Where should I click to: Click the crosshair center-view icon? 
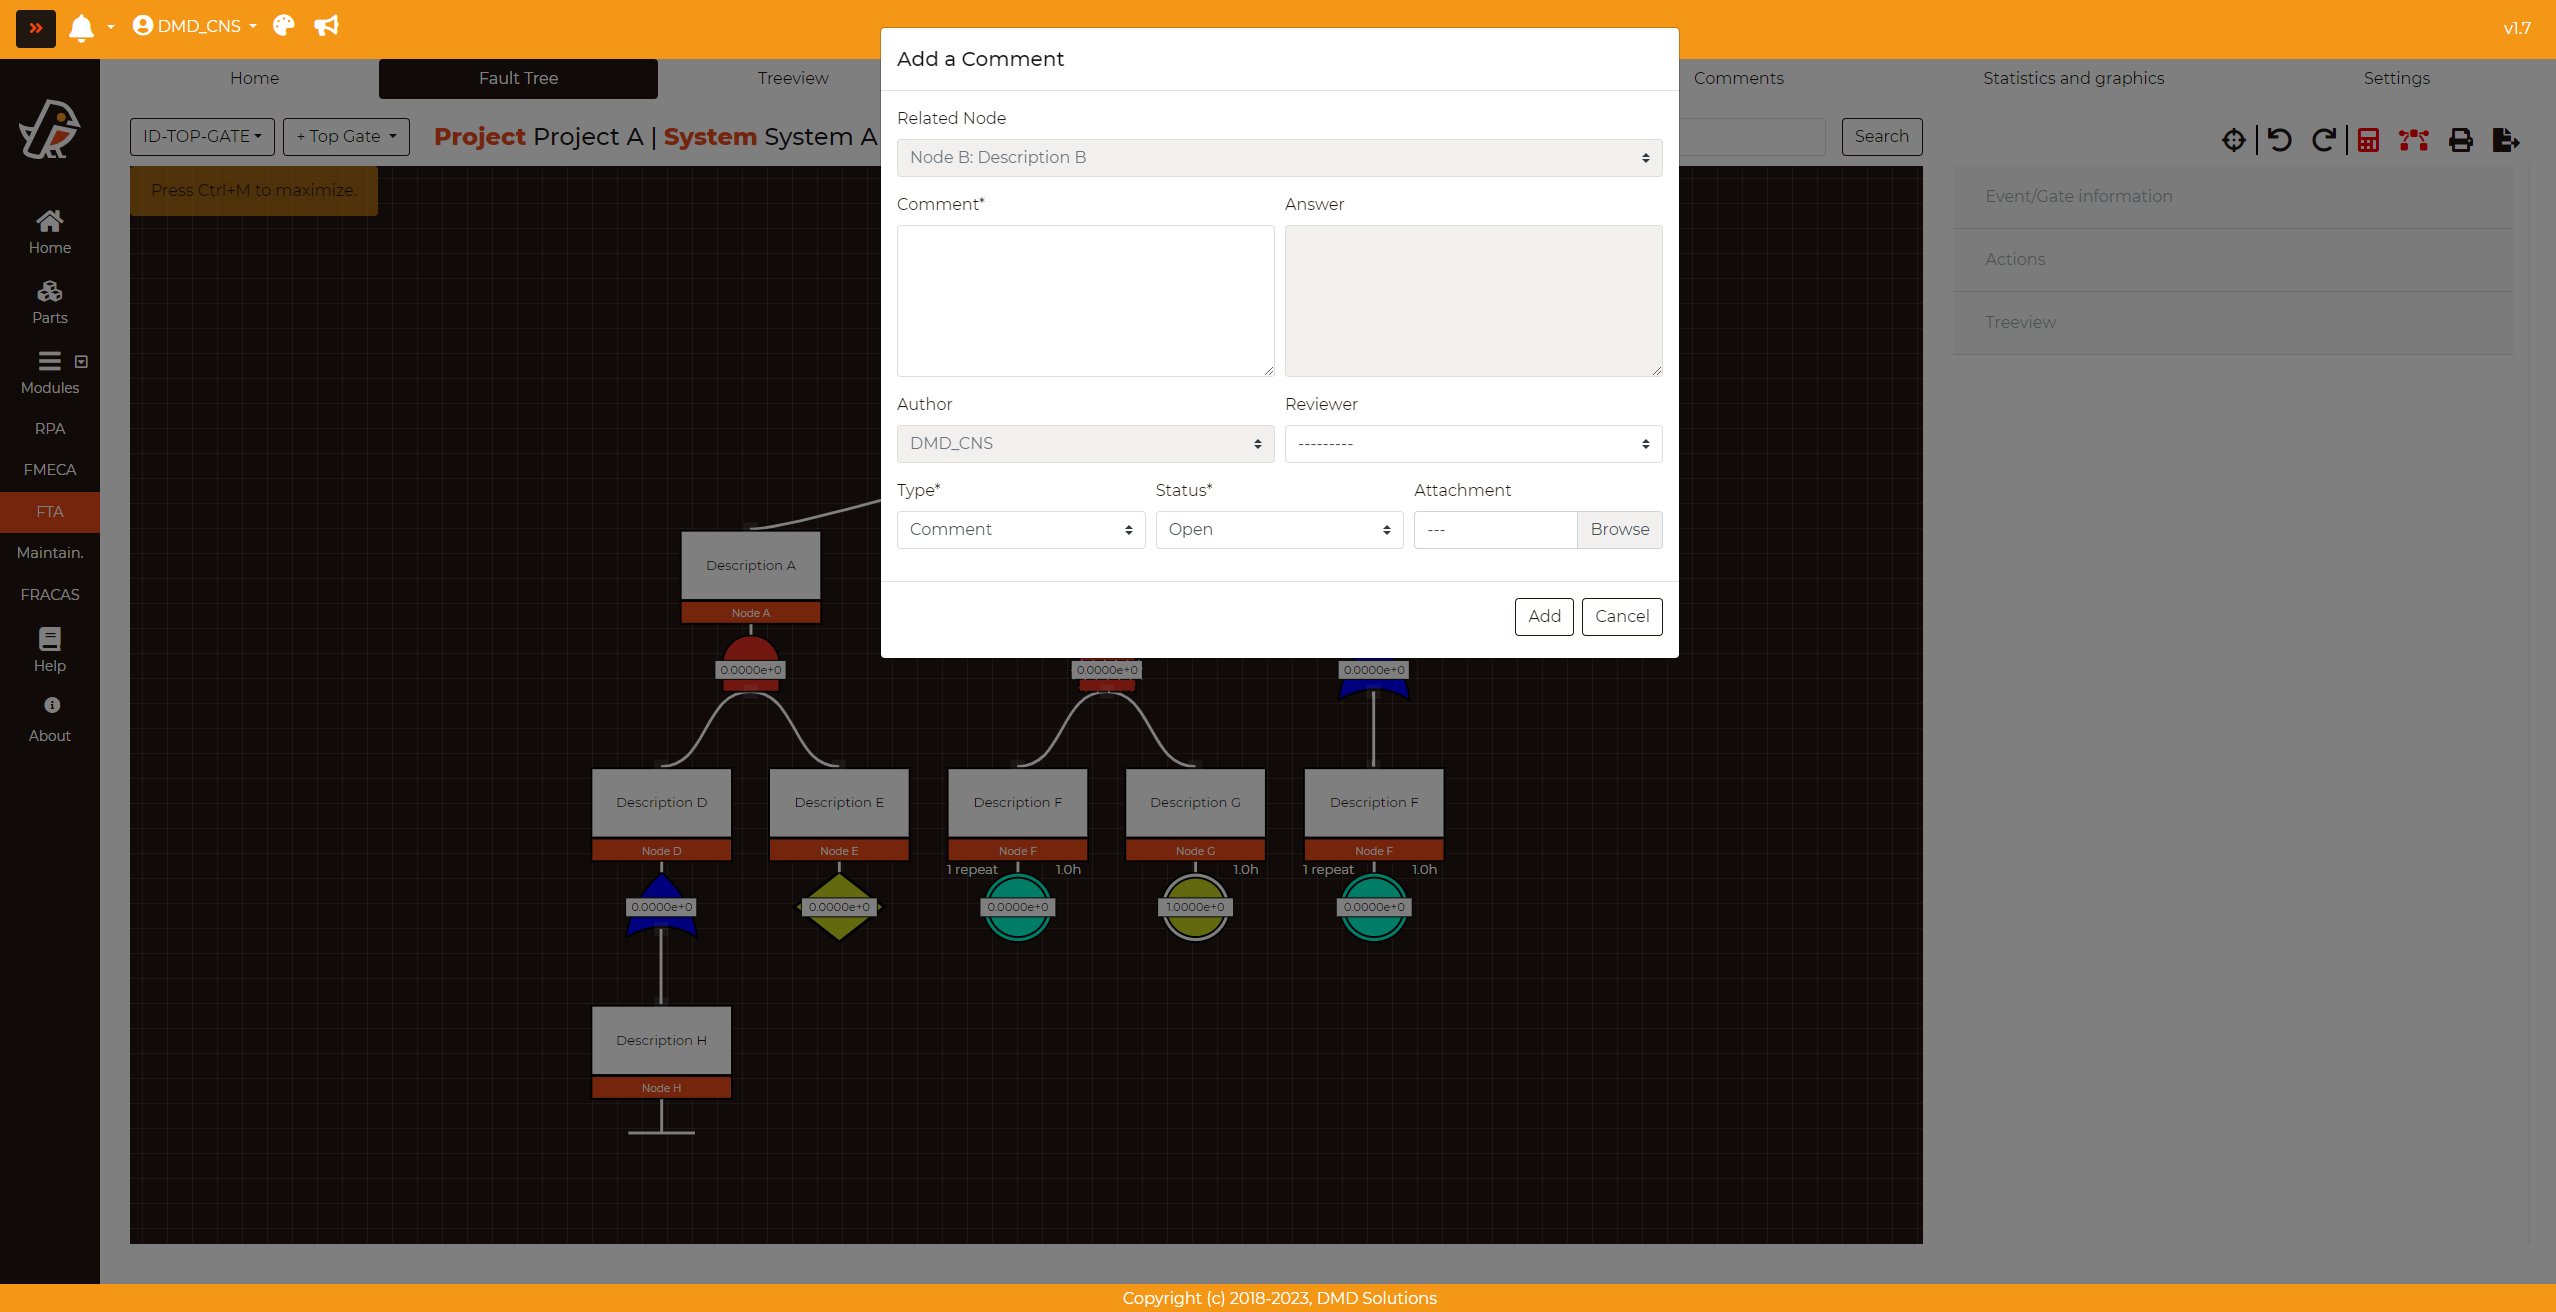tap(2233, 140)
